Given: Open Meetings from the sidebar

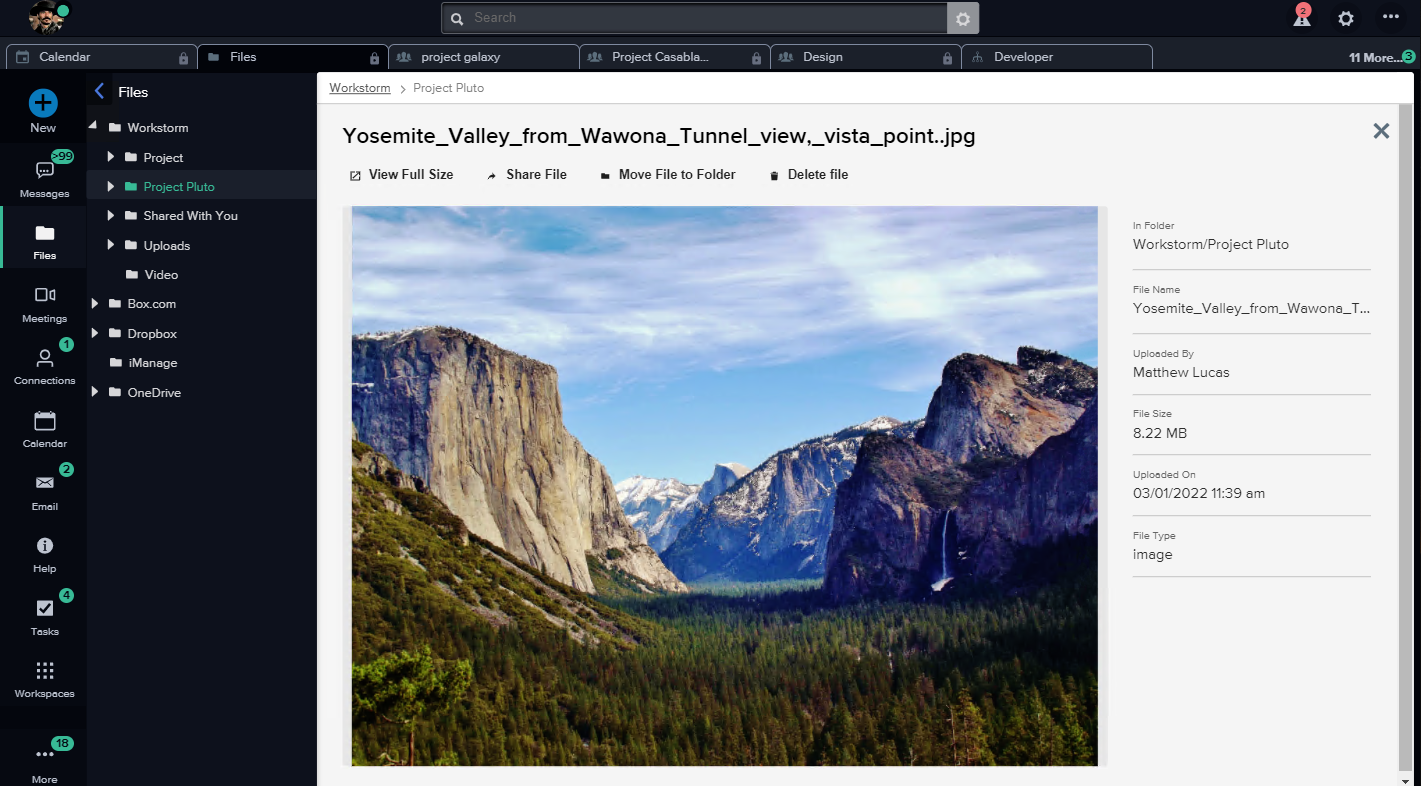Looking at the screenshot, I should tap(44, 295).
